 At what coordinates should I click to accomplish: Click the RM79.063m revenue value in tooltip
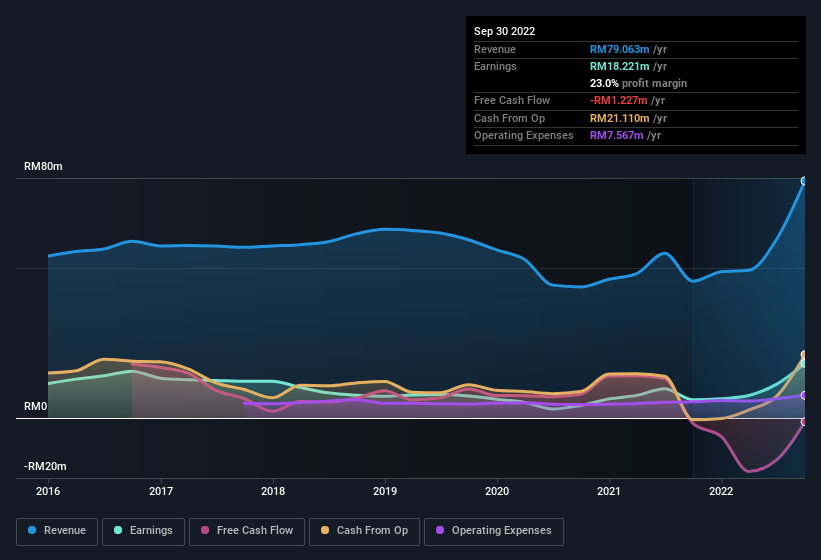click(x=619, y=49)
